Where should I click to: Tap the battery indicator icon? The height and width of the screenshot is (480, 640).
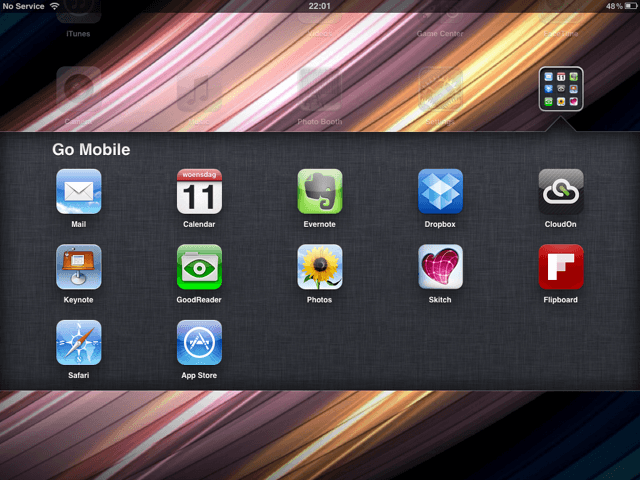[631, 6]
